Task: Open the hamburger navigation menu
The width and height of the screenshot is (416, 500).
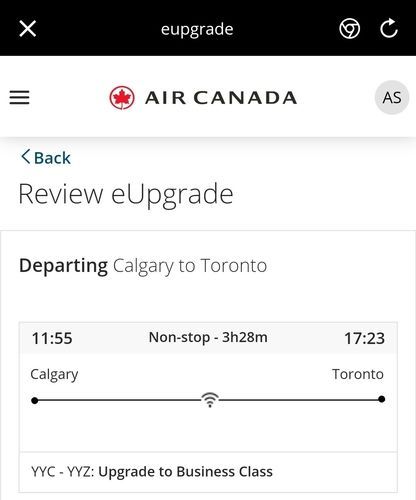Action: [19, 98]
